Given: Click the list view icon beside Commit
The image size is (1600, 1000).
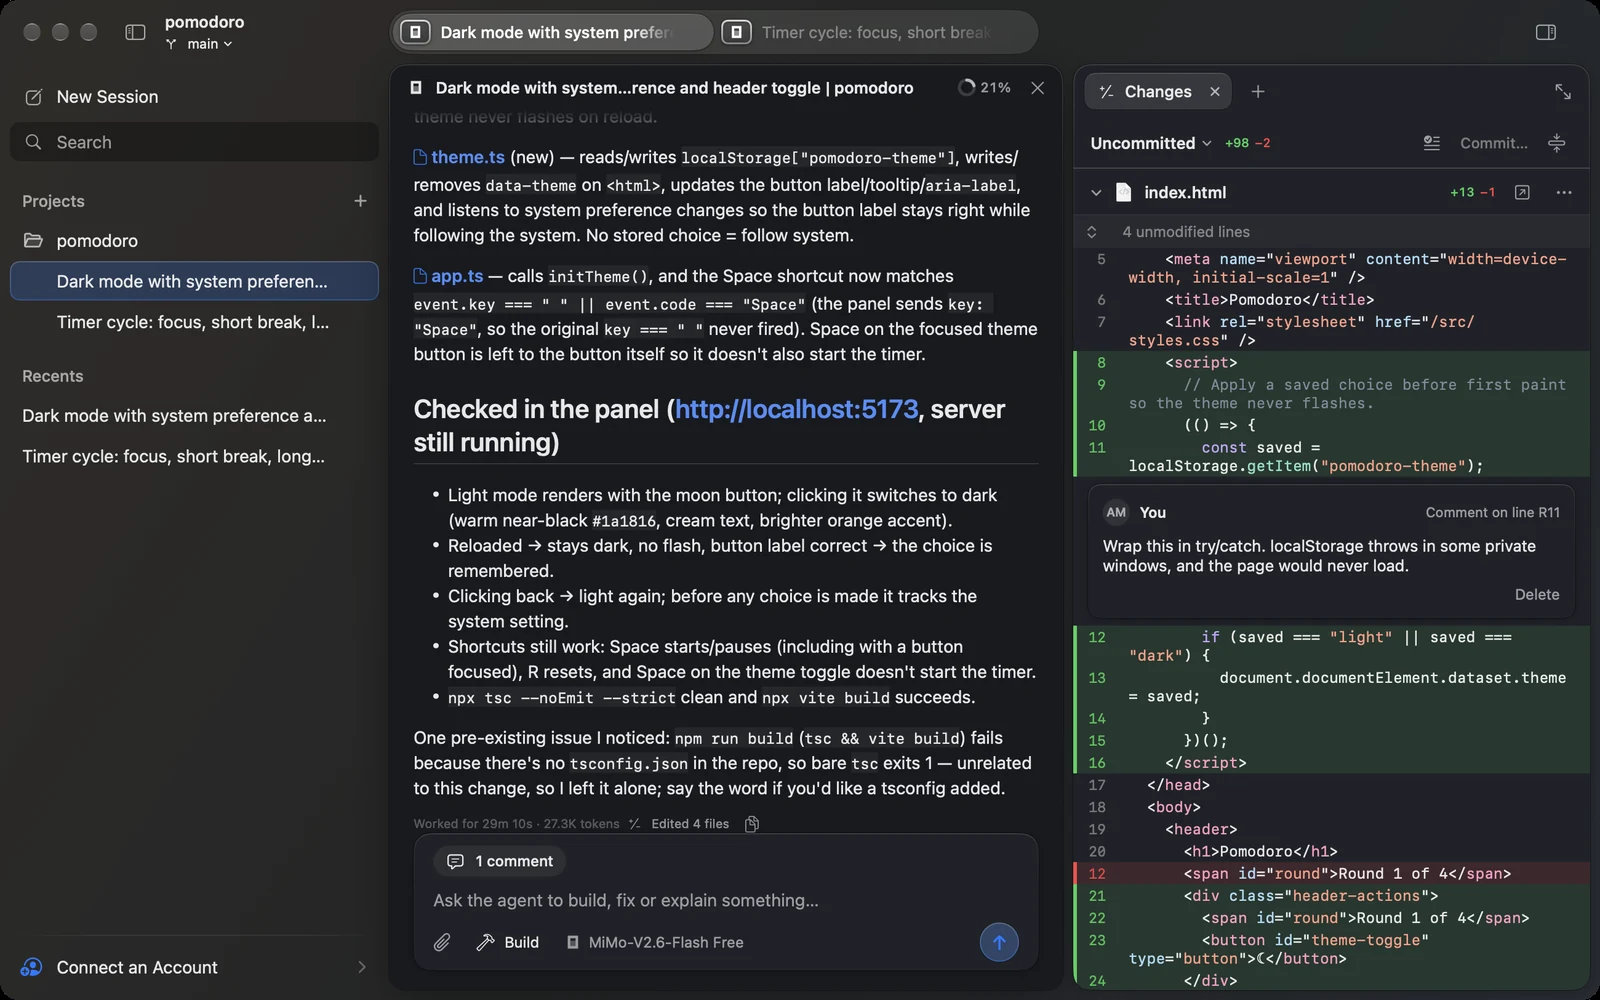Looking at the screenshot, I should coord(1432,143).
